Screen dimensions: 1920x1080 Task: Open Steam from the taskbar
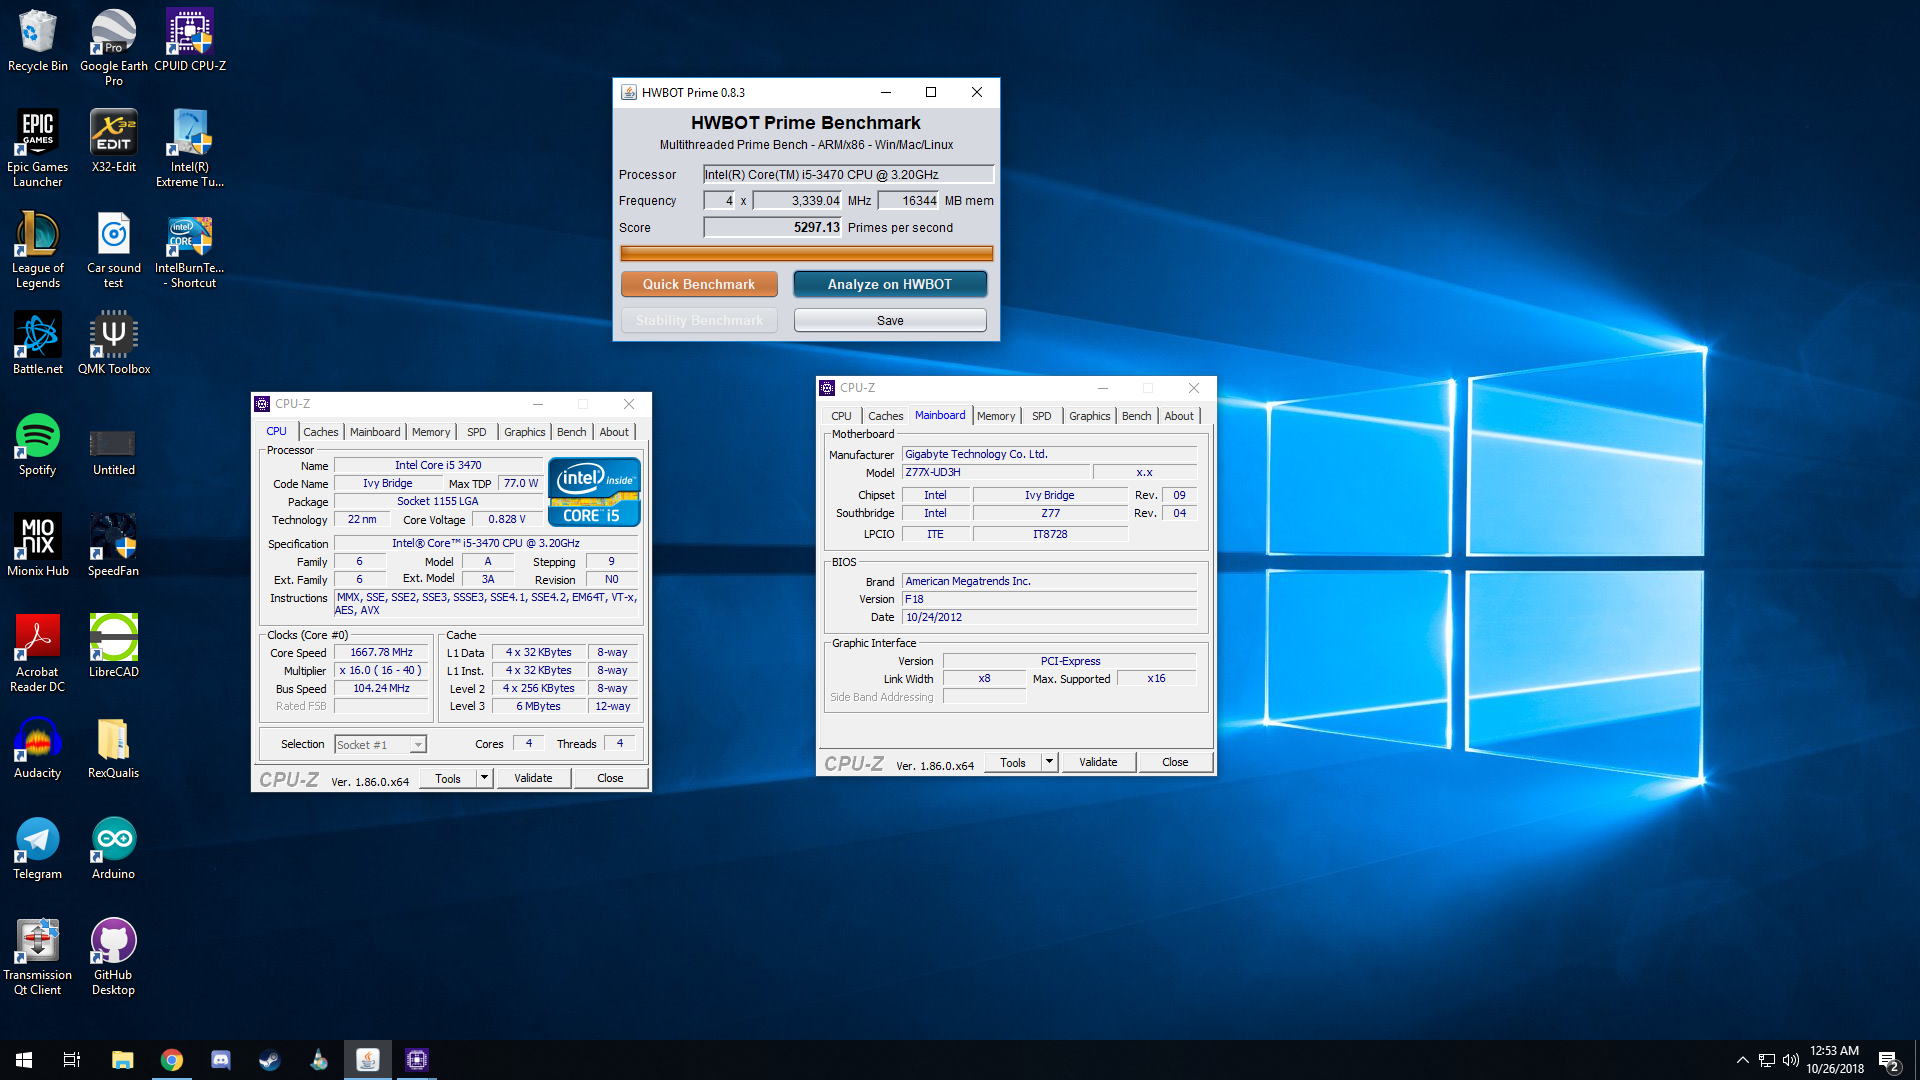tap(269, 1060)
